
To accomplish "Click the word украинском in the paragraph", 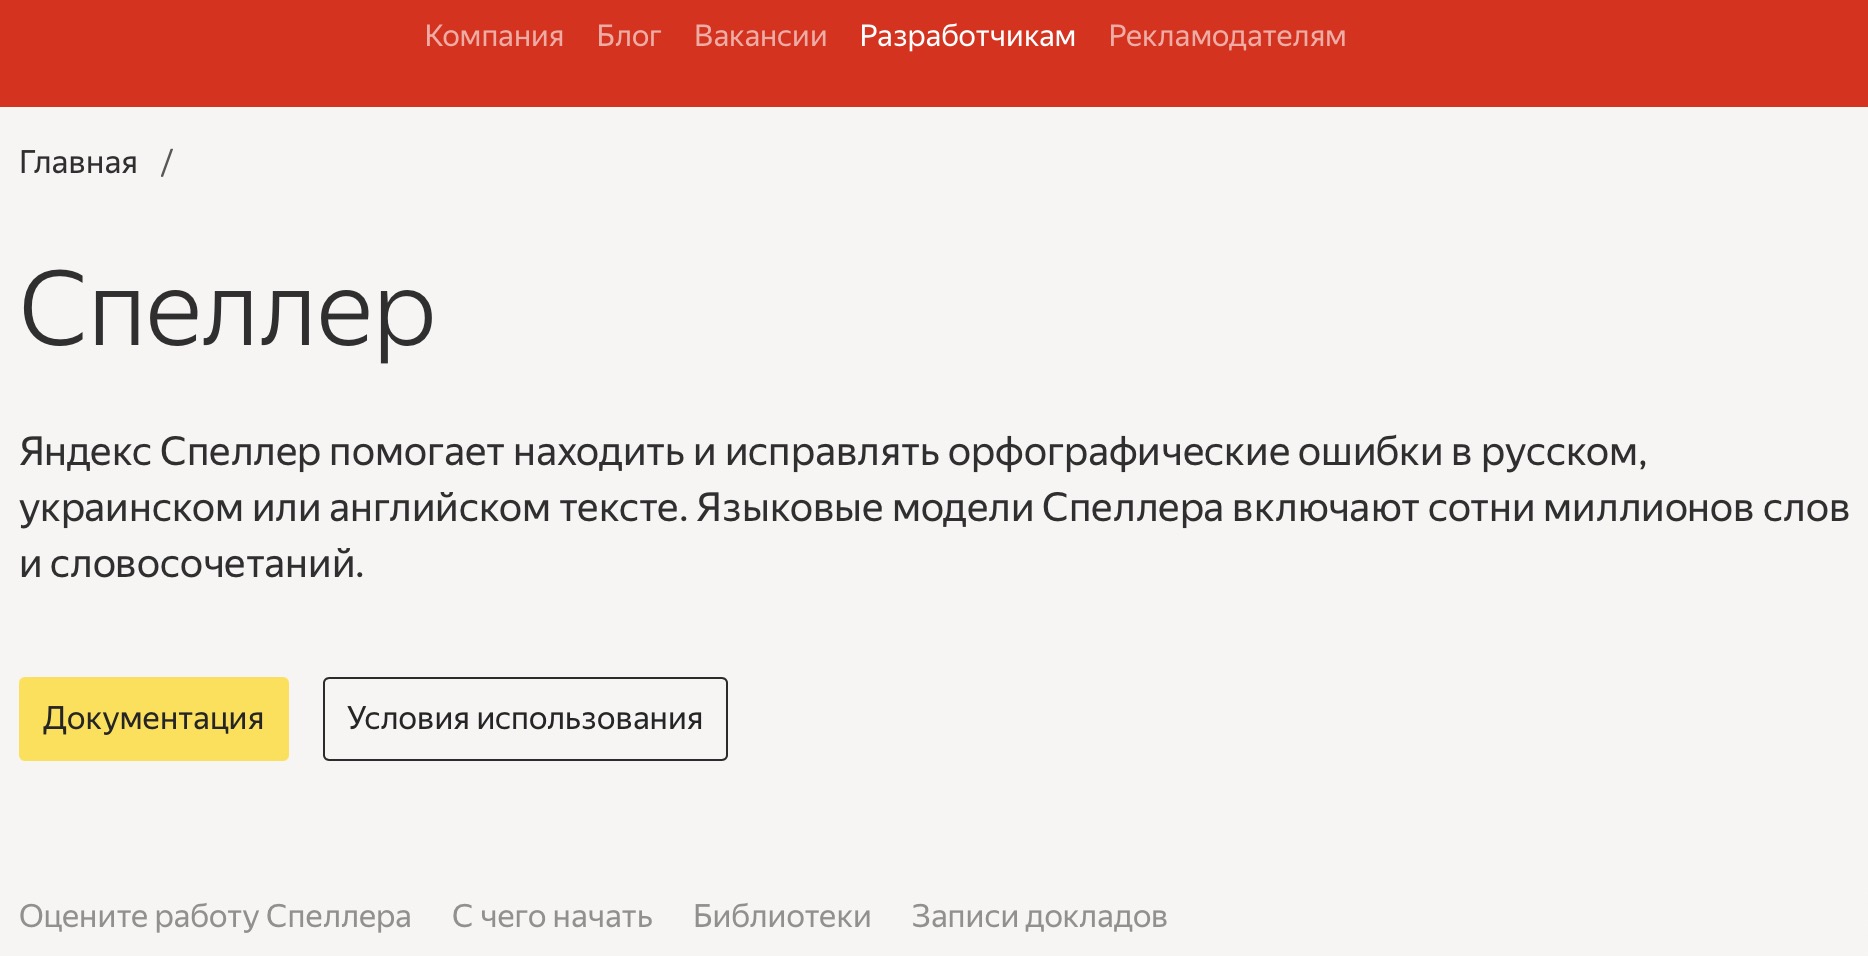I will pos(130,509).
